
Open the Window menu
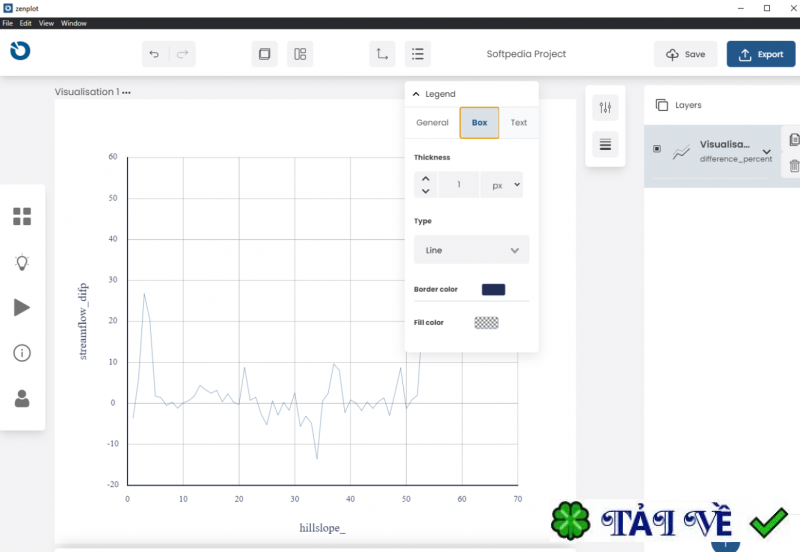pyautogui.click(x=73, y=23)
